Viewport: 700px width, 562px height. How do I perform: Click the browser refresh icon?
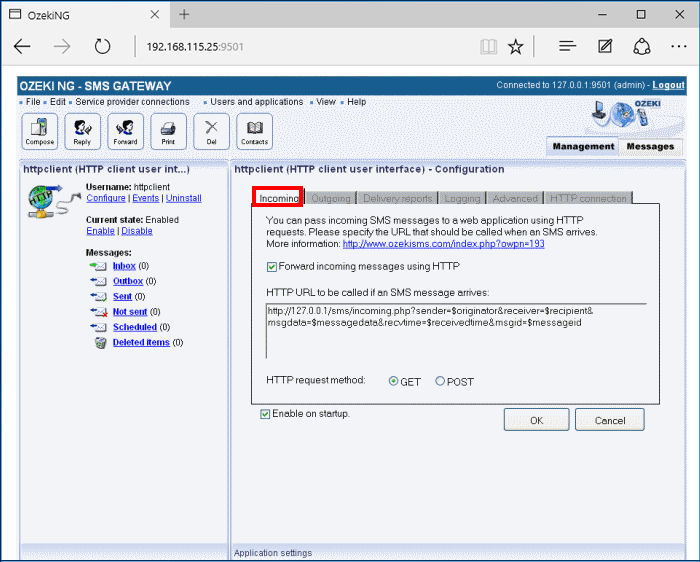[102, 46]
